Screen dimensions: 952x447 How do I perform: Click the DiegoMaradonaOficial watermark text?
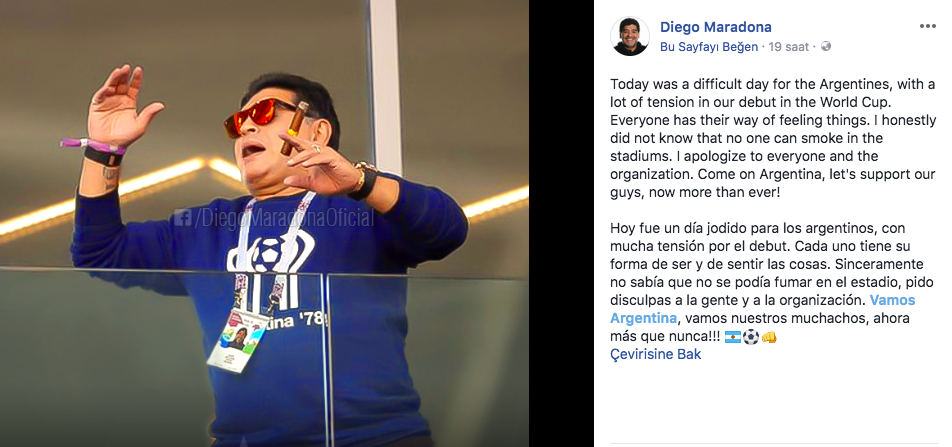coord(283,218)
